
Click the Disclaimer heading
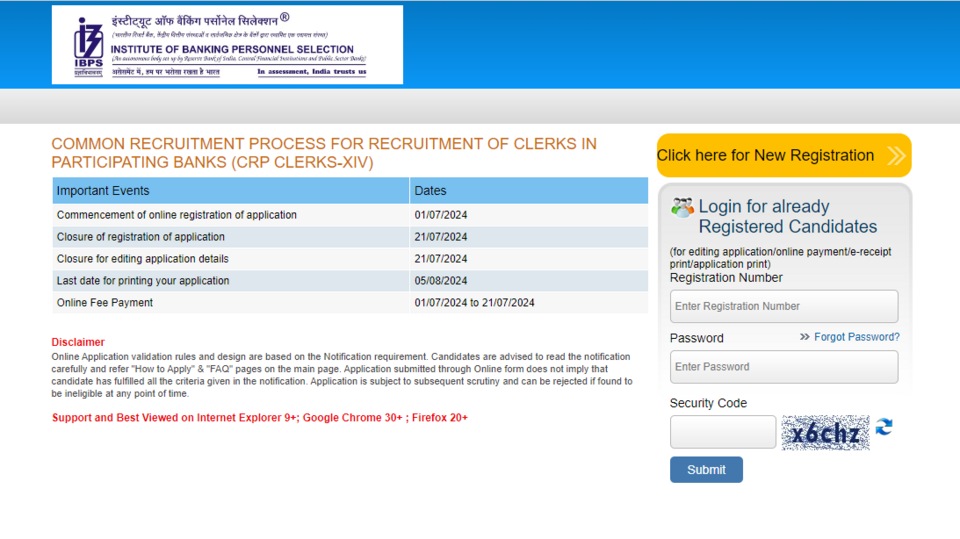pos(78,342)
